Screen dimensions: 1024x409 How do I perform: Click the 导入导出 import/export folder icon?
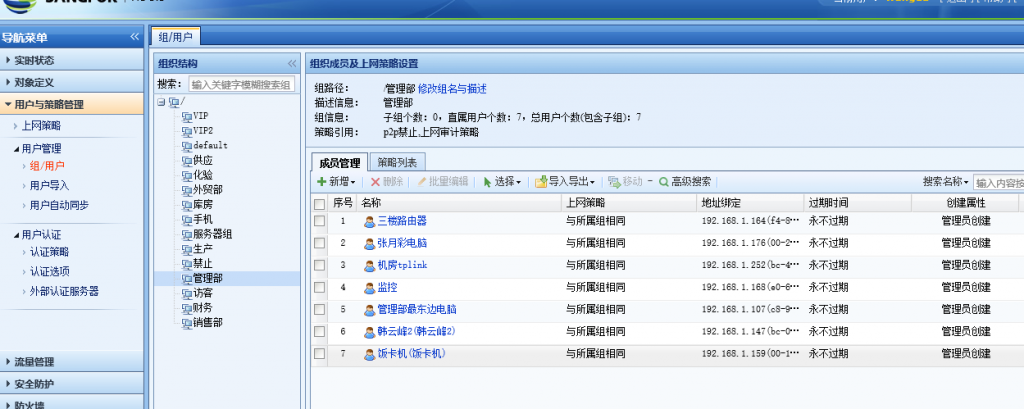(541, 182)
